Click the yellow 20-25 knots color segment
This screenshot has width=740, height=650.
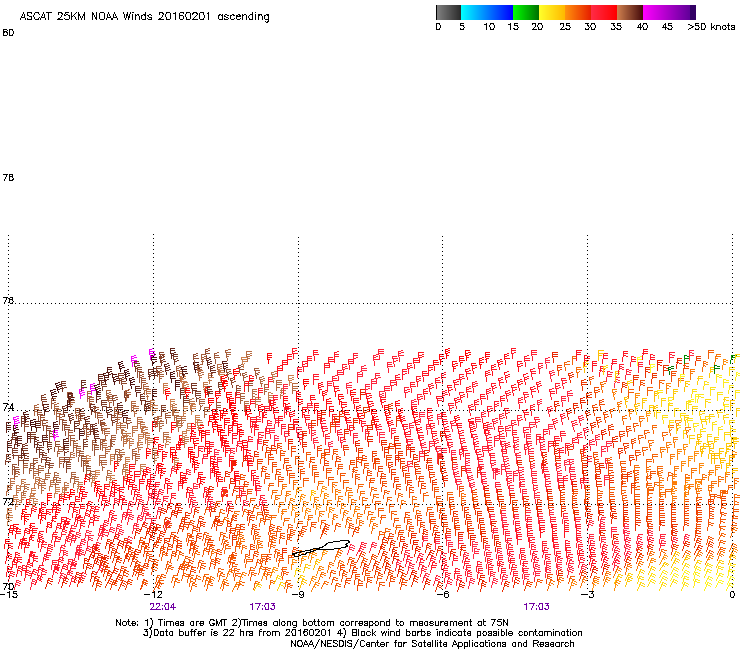click(x=552, y=12)
